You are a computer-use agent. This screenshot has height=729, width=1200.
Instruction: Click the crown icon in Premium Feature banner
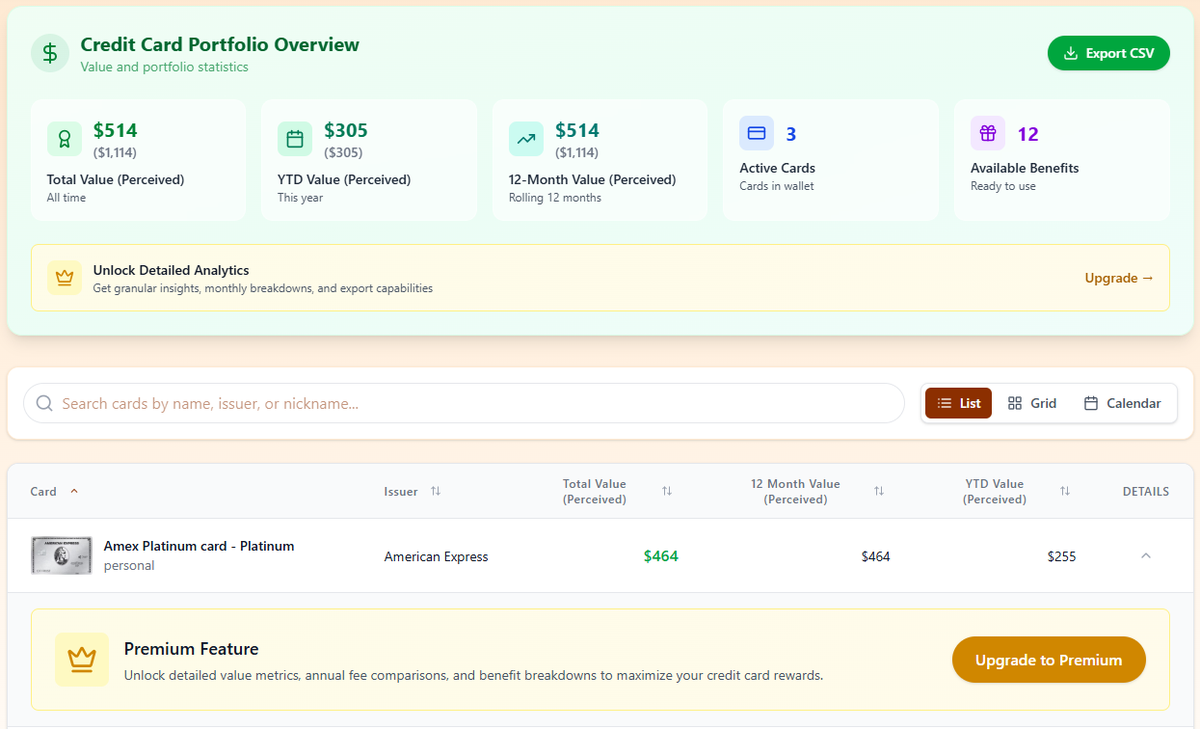[82, 660]
